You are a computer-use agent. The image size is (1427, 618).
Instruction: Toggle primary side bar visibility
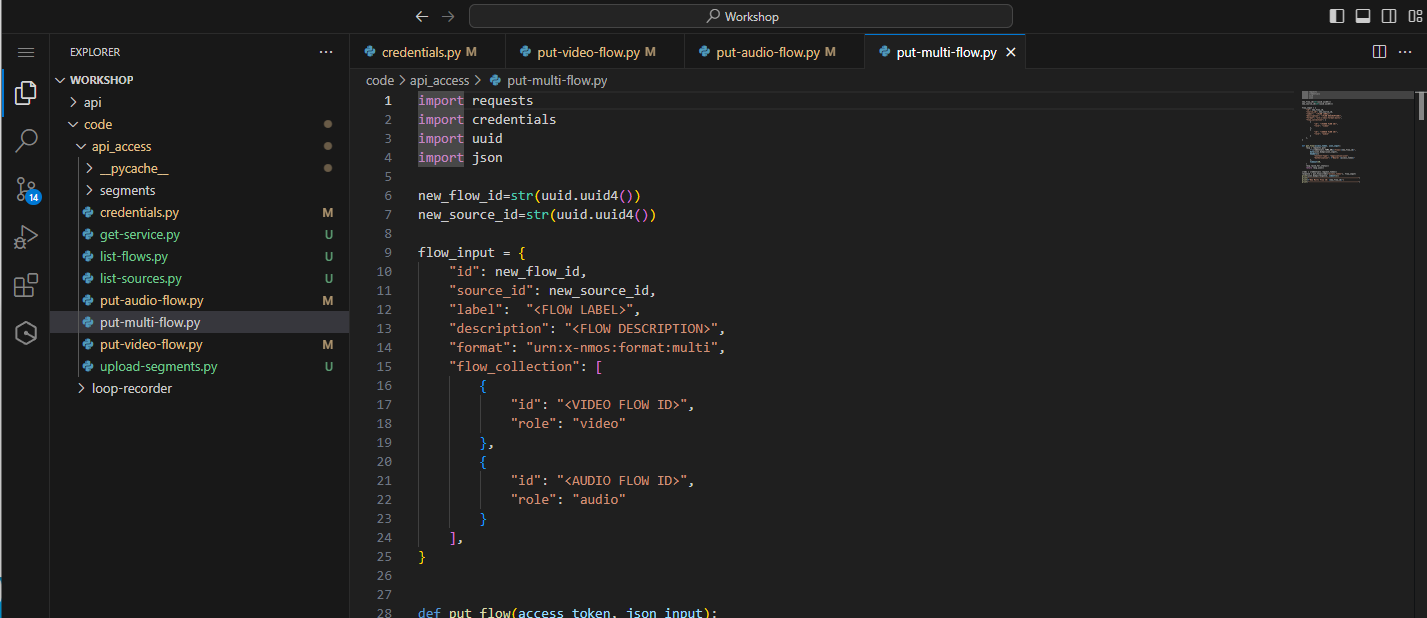click(x=1337, y=16)
